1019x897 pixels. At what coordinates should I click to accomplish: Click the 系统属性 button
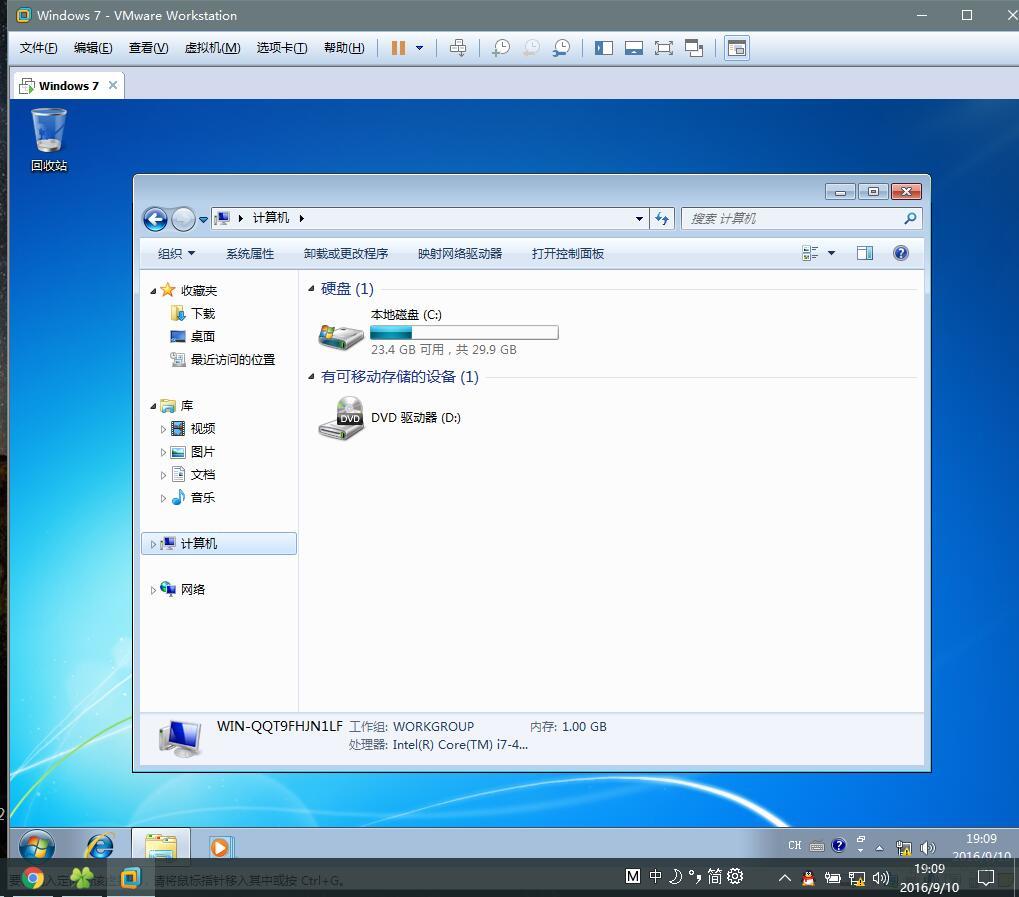click(x=250, y=254)
